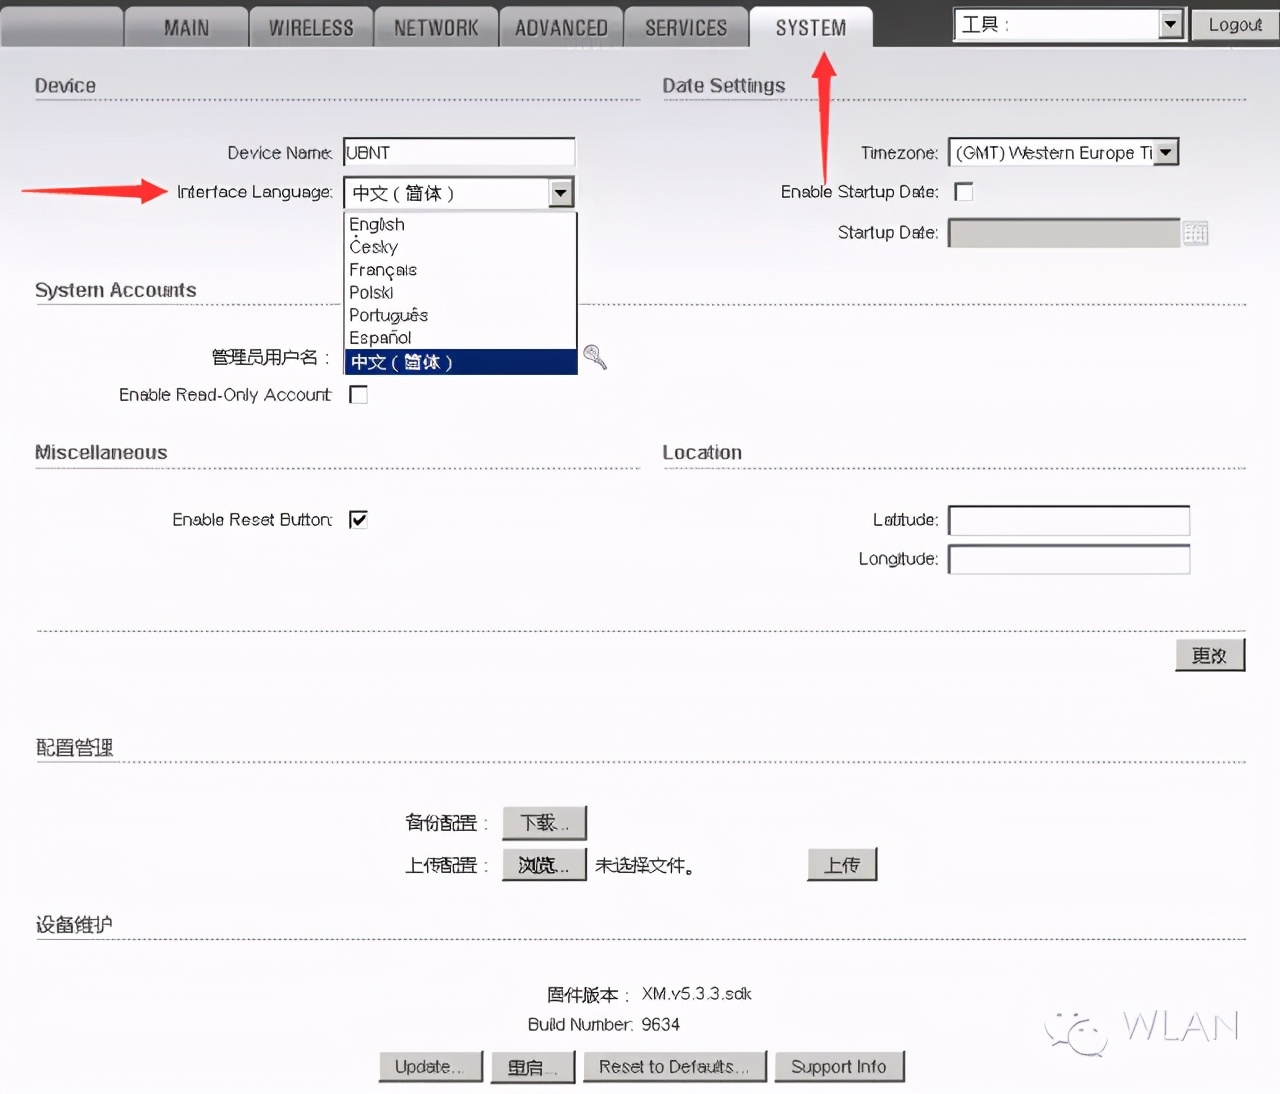This screenshot has height=1094, width=1280.
Task: Select the ADVANCED tab
Action: coord(561,27)
